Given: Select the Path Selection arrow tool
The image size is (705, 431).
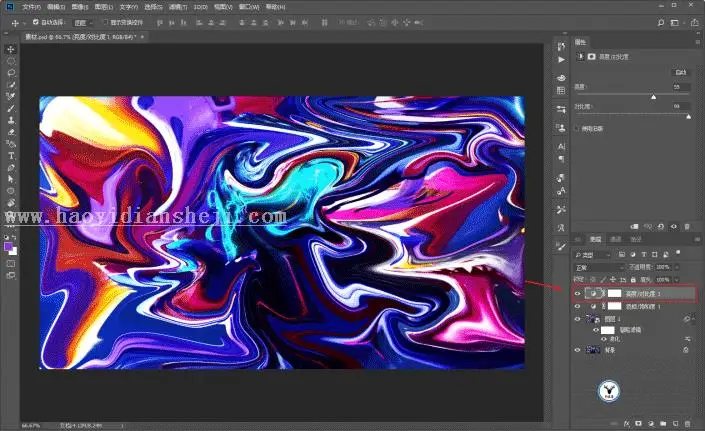Looking at the screenshot, I should [11, 179].
